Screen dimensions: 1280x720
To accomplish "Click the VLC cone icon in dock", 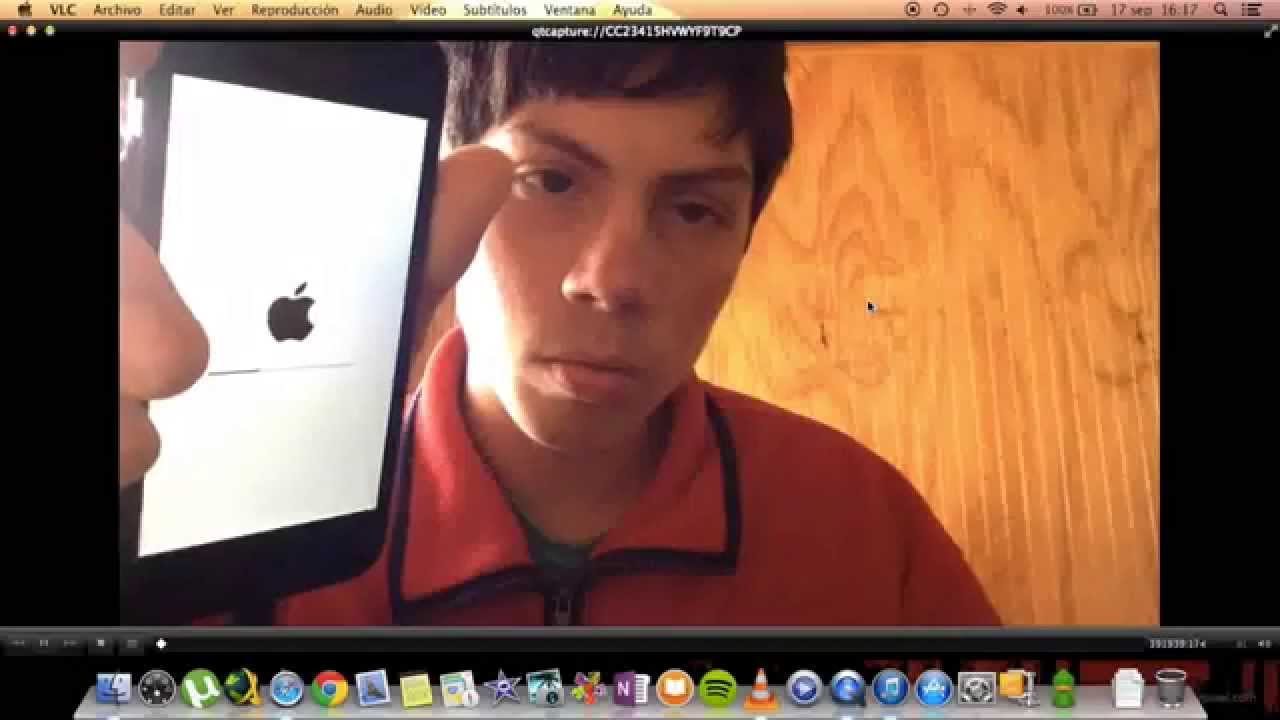I will tap(761, 689).
